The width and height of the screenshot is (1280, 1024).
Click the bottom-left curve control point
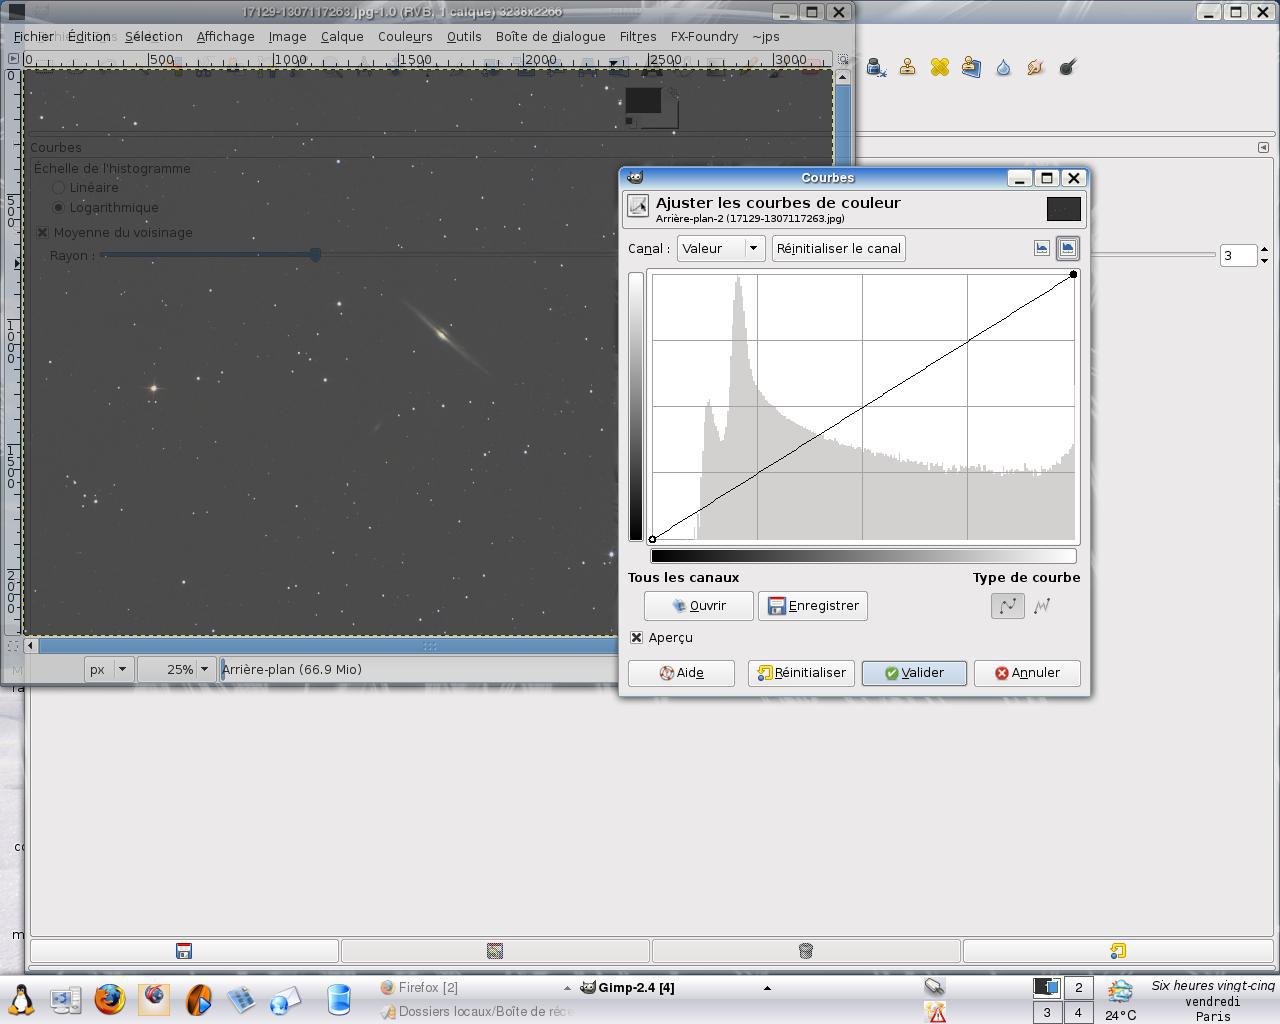652,540
